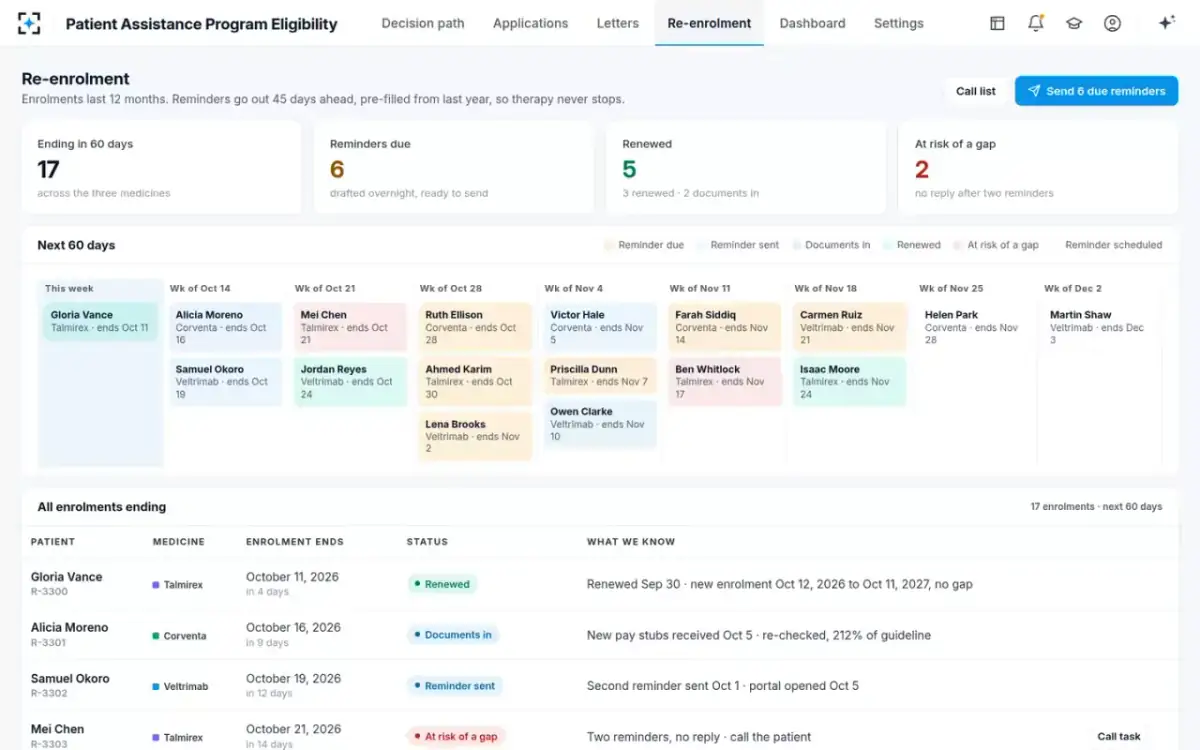The image size is (1200, 750).
Task: Select Victor Hale's calendar card
Action: click(600, 327)
